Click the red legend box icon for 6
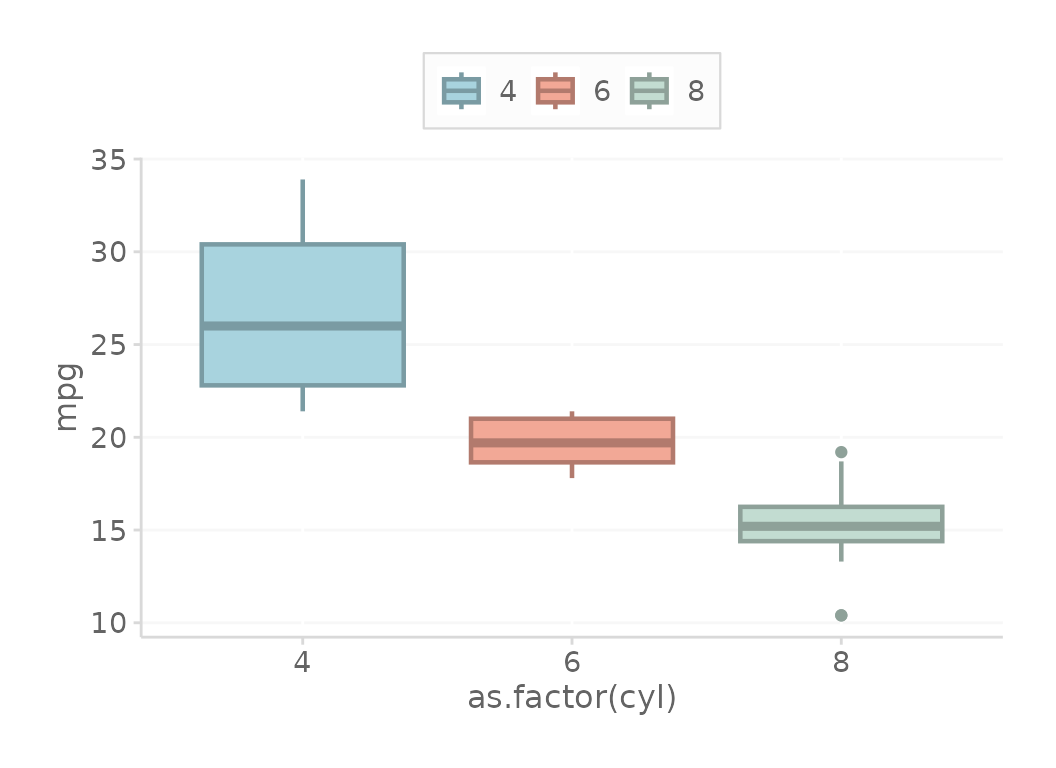Viewport: 1056px width, 768px height. pos(555,91)
